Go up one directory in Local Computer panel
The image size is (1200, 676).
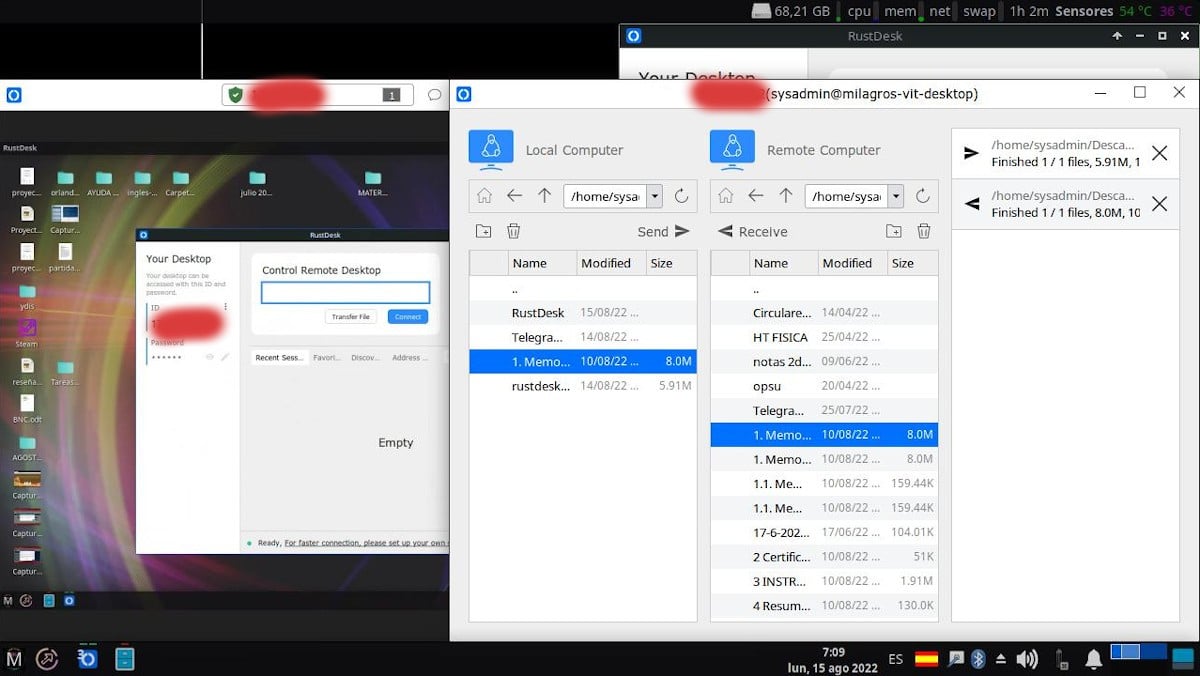click(x=544, y=196)
